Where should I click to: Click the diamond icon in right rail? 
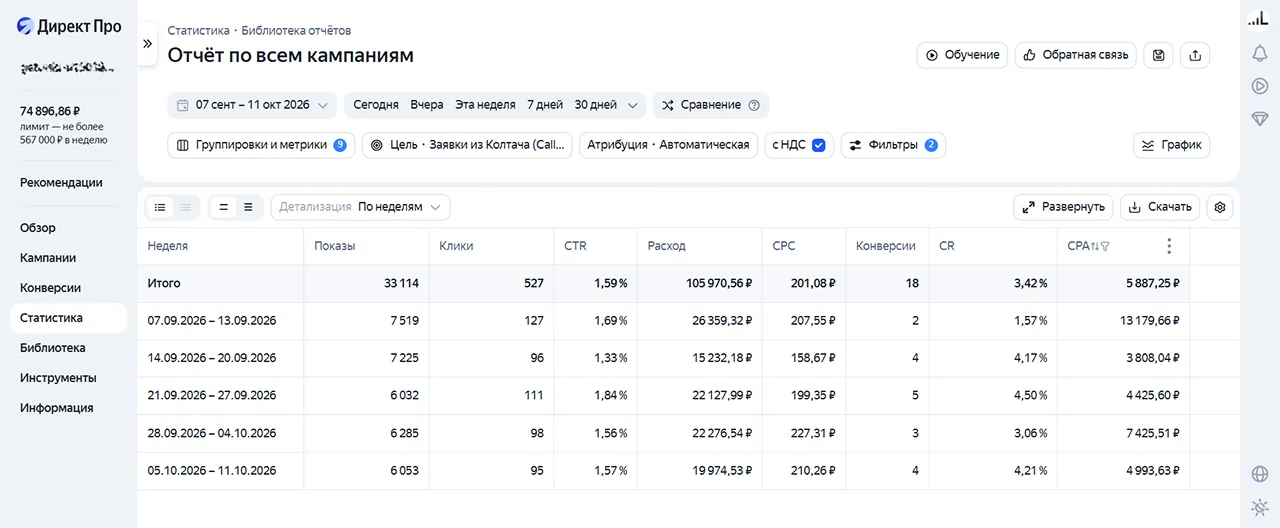(x=1260, y=118)
